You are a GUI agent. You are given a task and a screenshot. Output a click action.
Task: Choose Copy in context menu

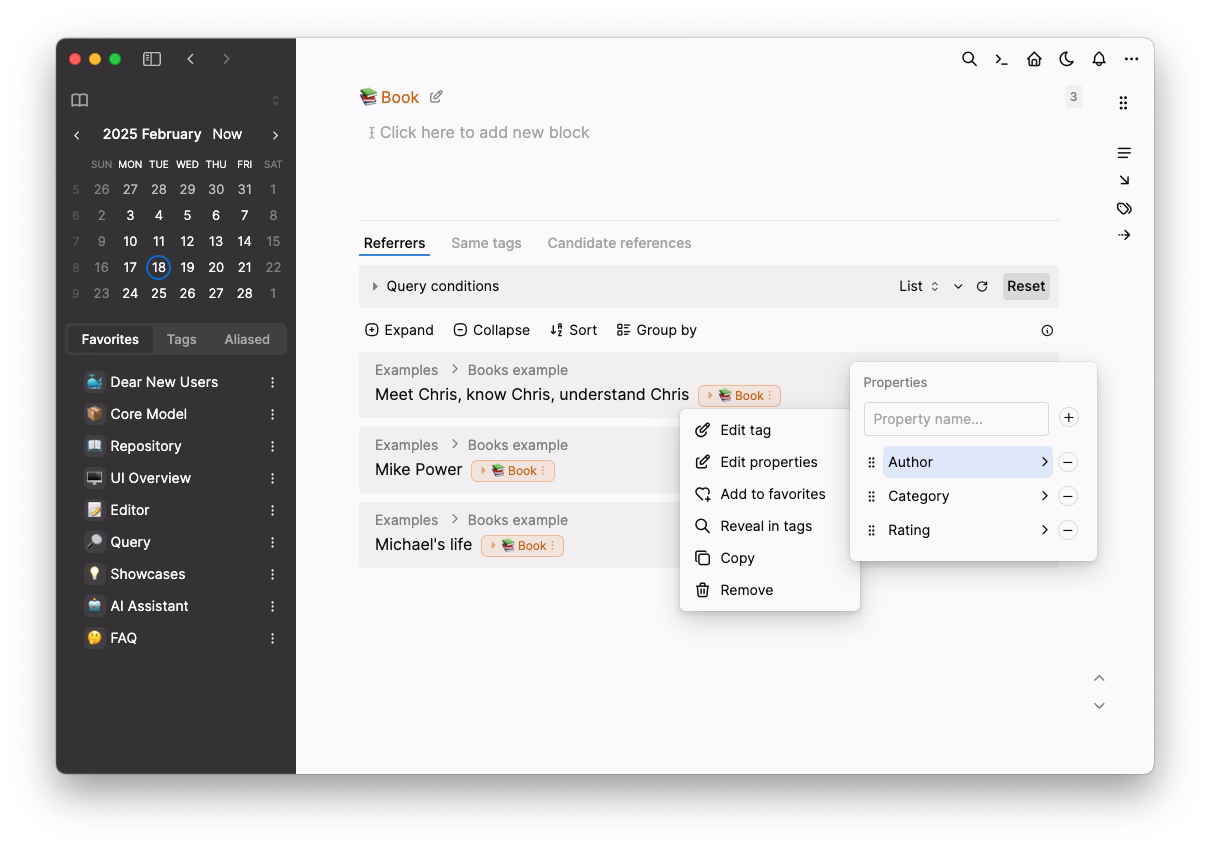tap(770, 558)
